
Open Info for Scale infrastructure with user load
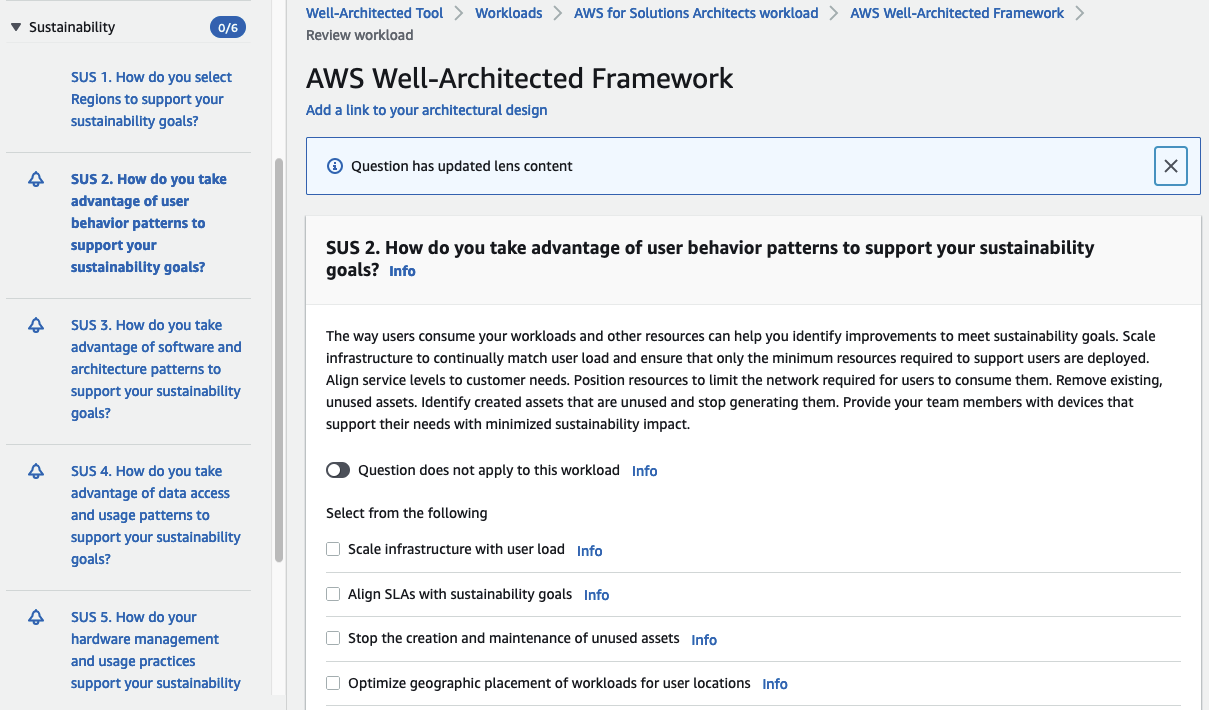pos(590,551)
